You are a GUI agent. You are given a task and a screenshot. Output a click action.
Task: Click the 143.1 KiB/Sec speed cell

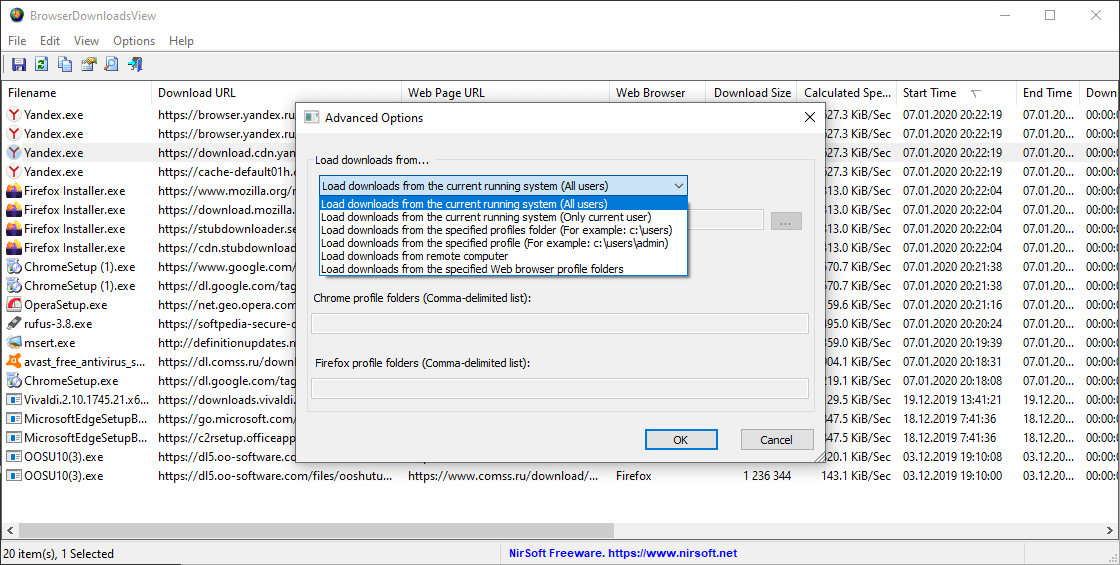click(856, 476)
